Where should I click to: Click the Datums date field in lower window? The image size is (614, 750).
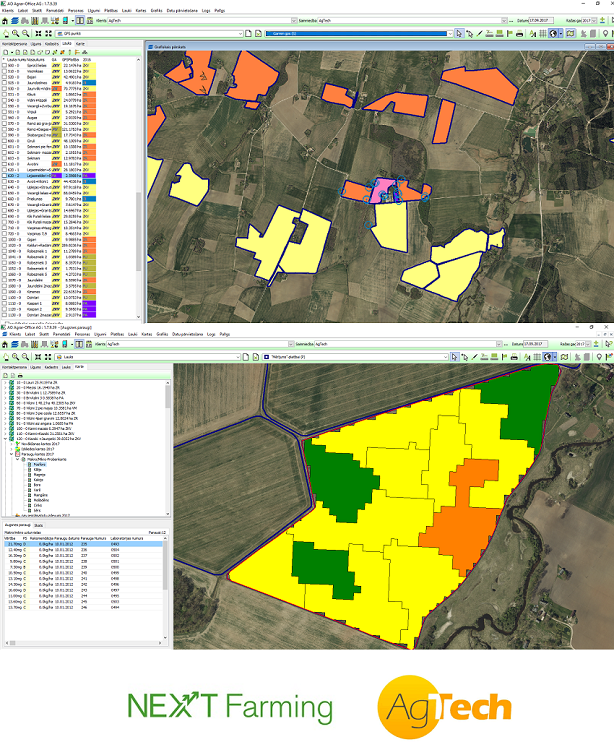tap(536, 344)
